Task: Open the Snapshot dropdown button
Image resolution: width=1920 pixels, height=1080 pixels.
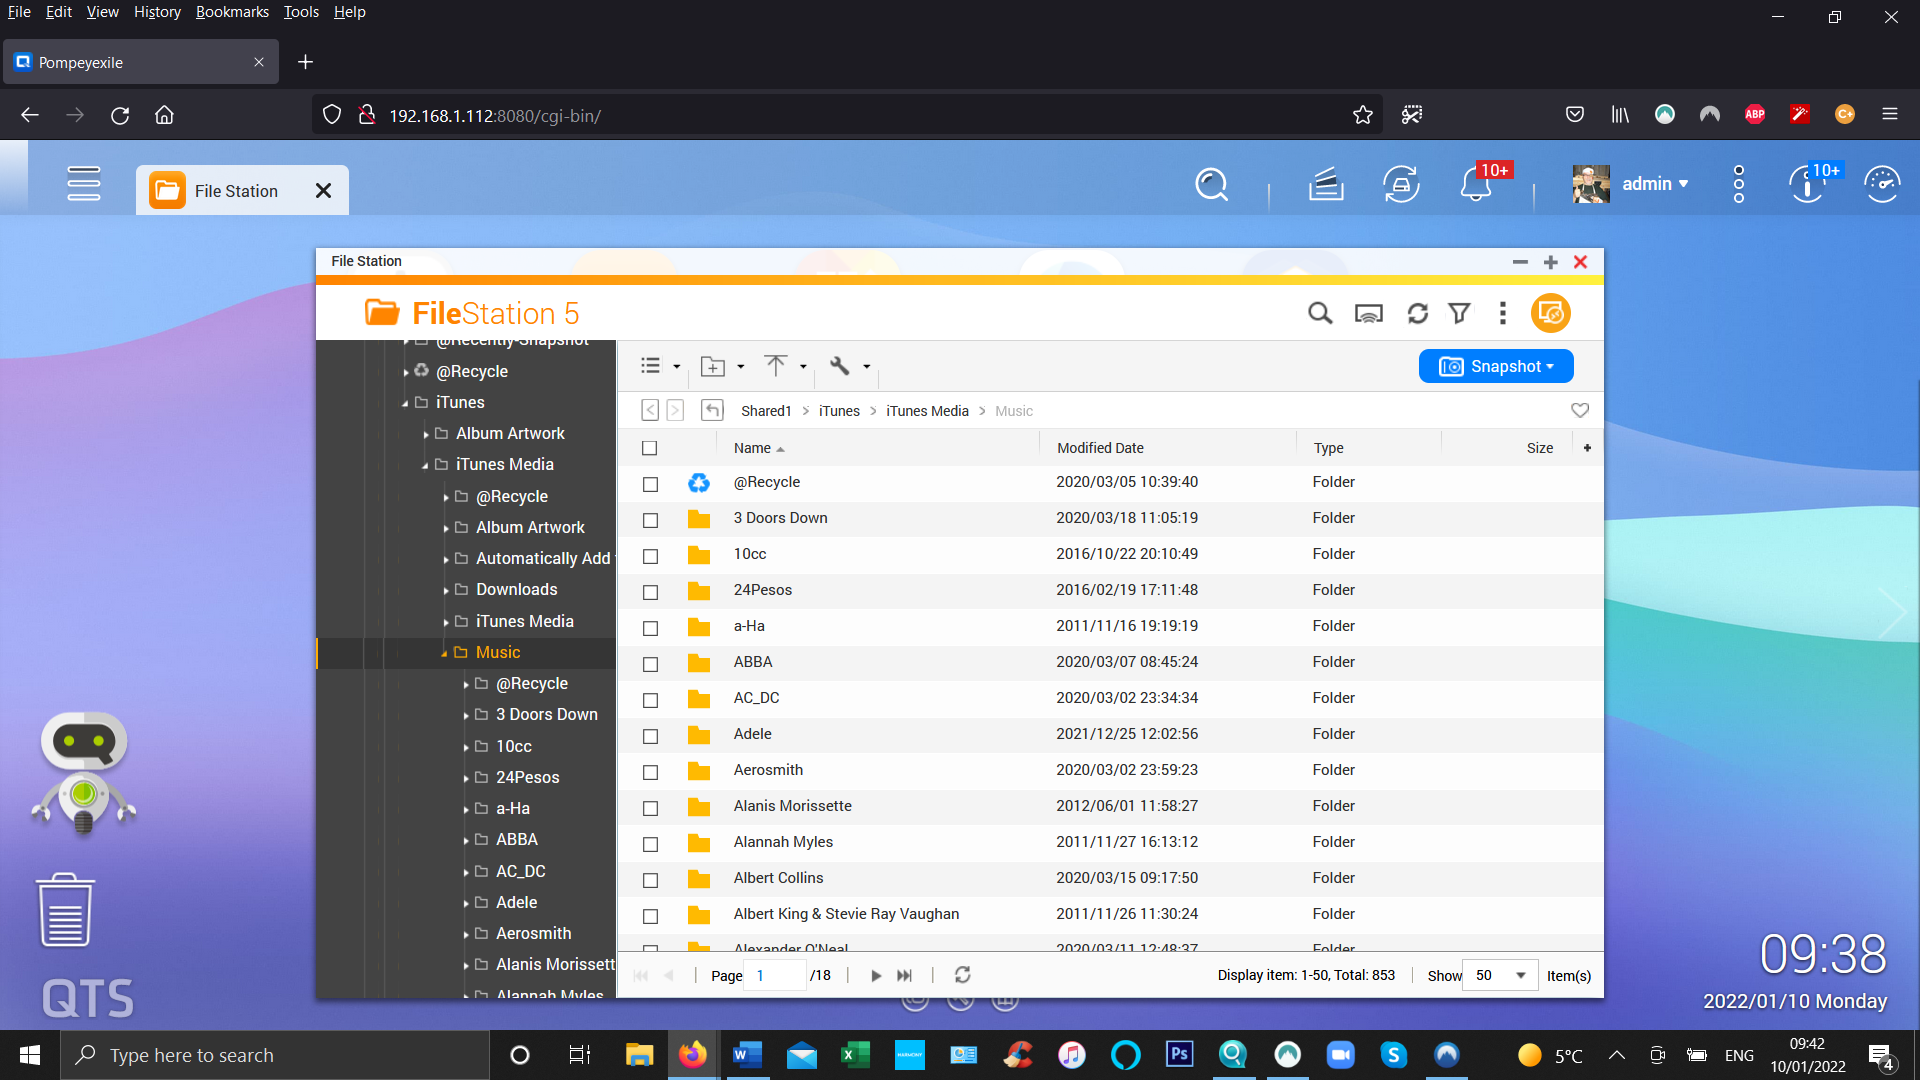Action: [1496, 366]
